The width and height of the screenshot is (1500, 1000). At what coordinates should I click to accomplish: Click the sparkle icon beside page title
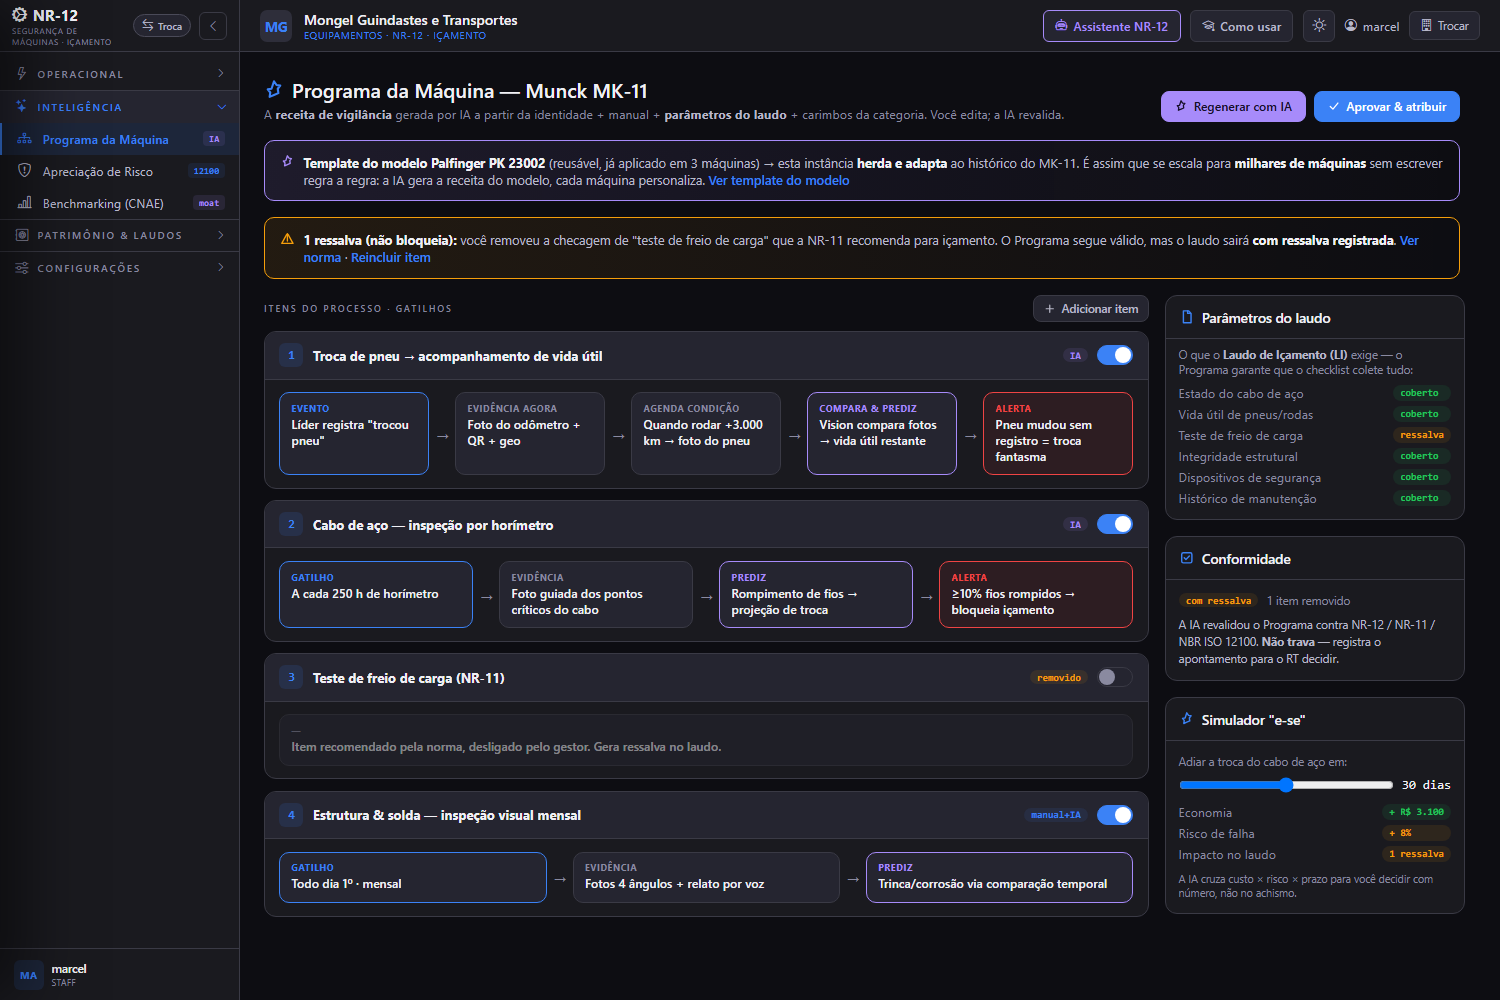[x=273, y=90]
